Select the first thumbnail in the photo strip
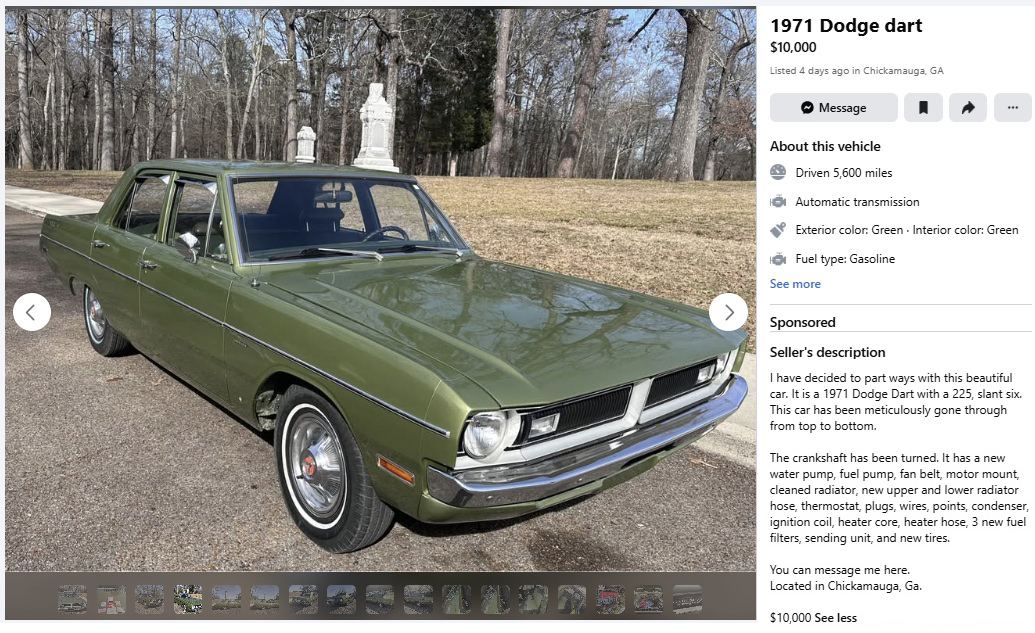This screenshot has height=633, width=1035. coord(72,599)
